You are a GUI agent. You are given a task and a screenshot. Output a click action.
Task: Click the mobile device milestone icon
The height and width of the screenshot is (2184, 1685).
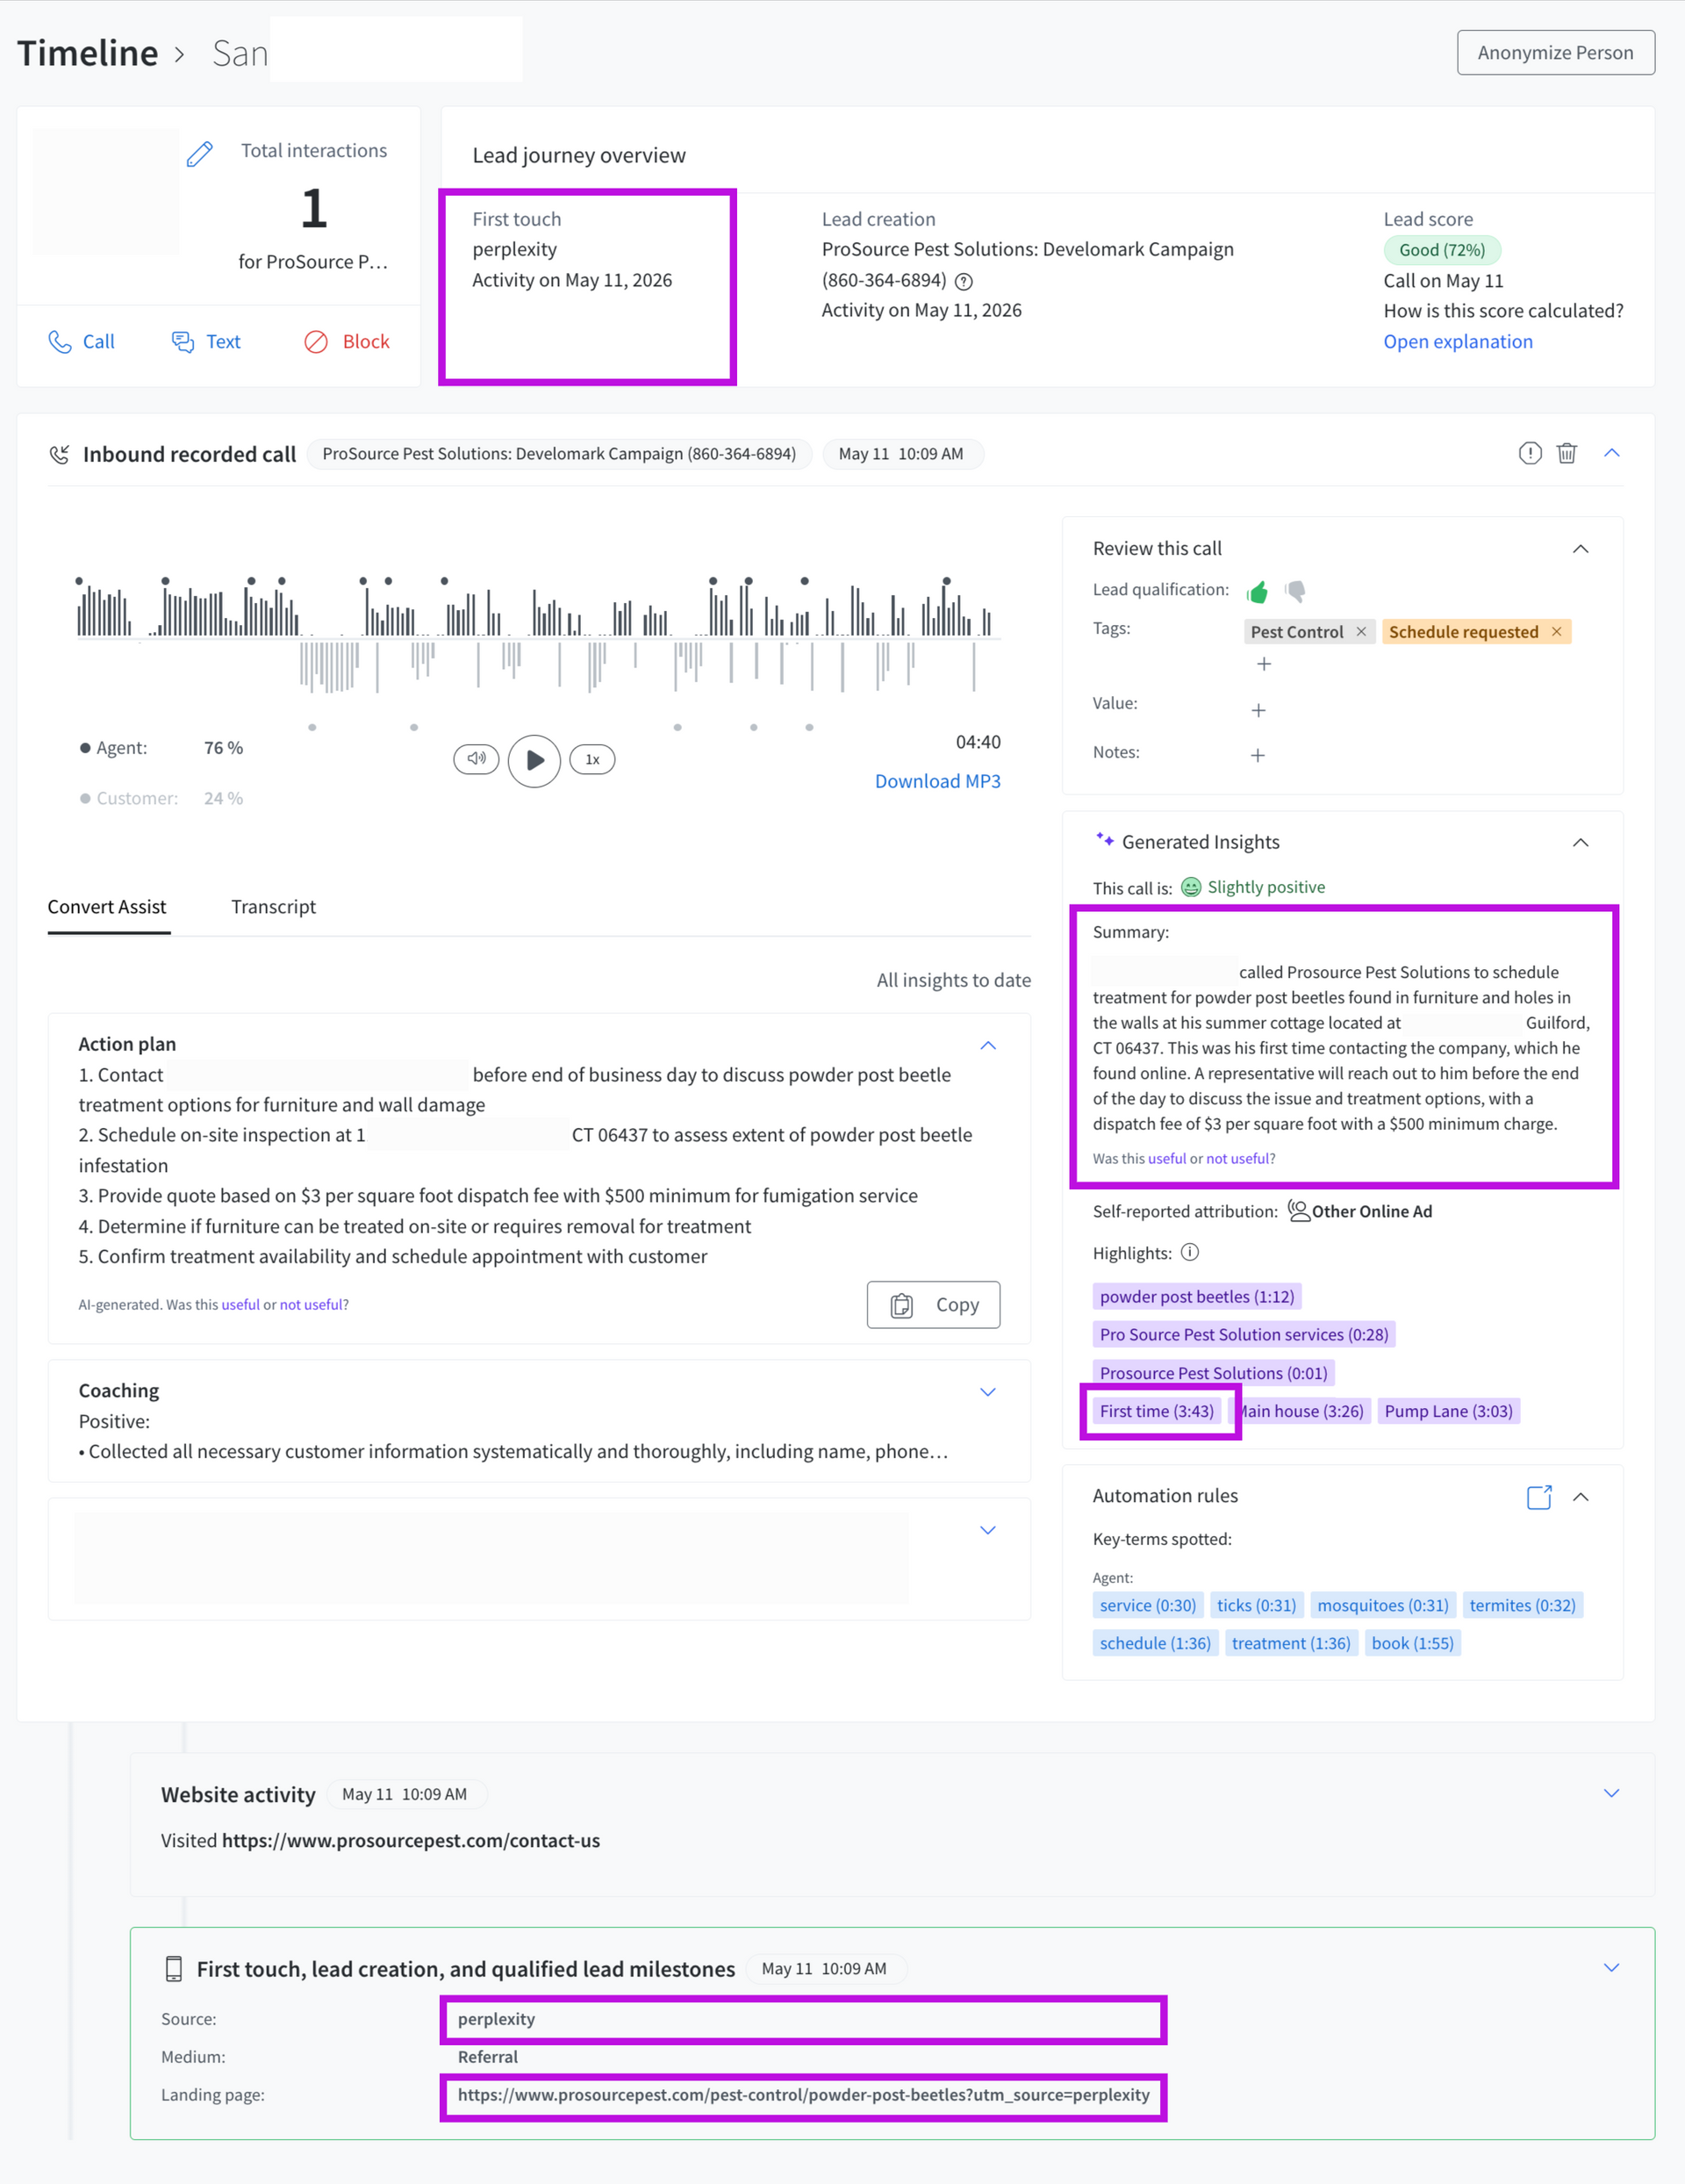click(173, 1969)
